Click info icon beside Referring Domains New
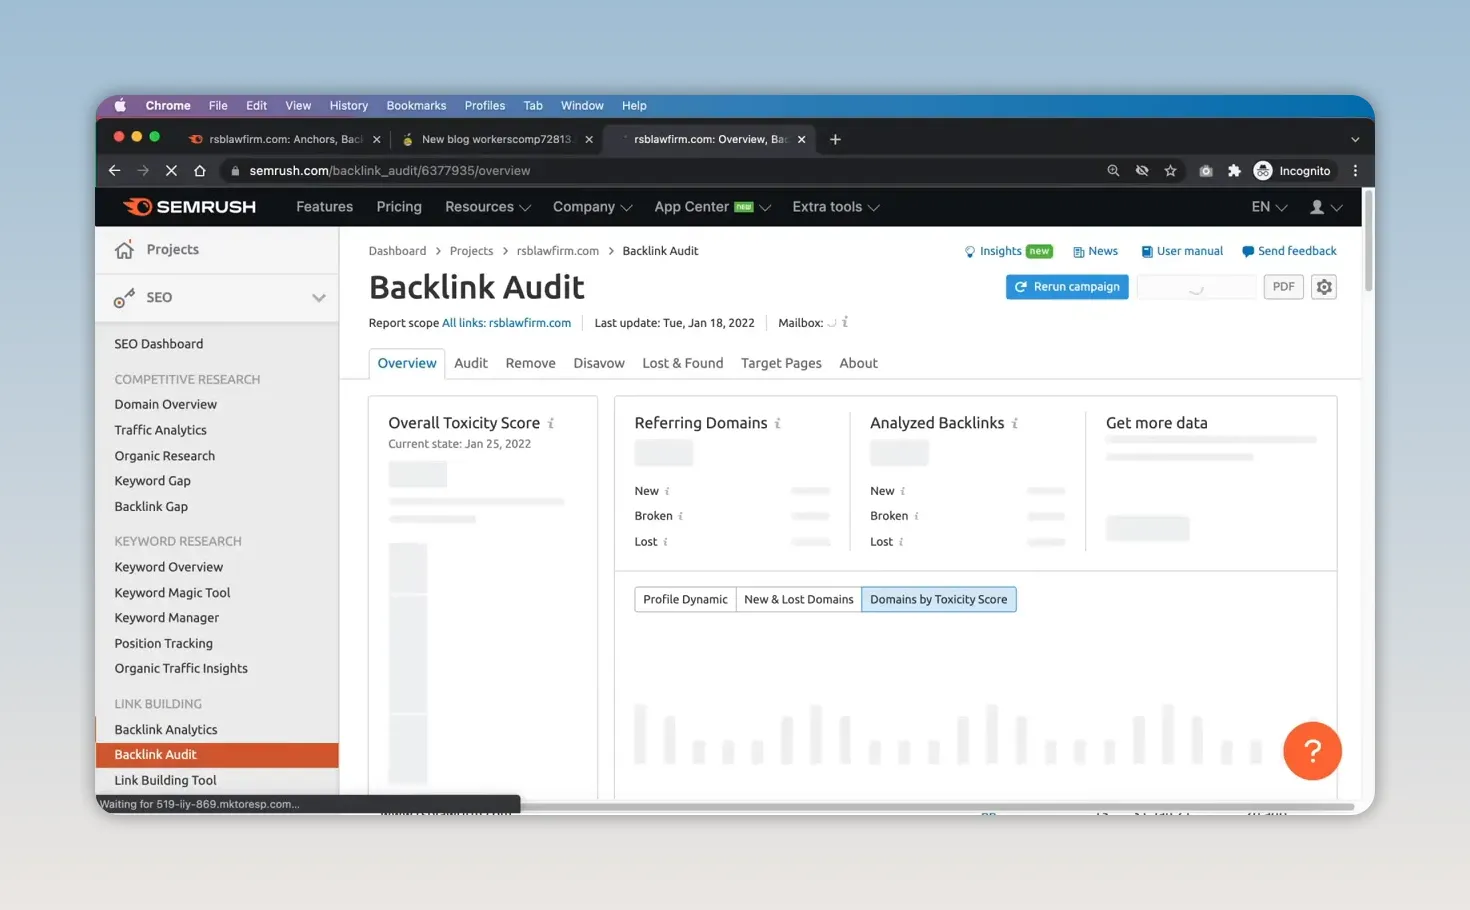The height and width of the screenshot is (910, 1470). [x=667, y=491]
